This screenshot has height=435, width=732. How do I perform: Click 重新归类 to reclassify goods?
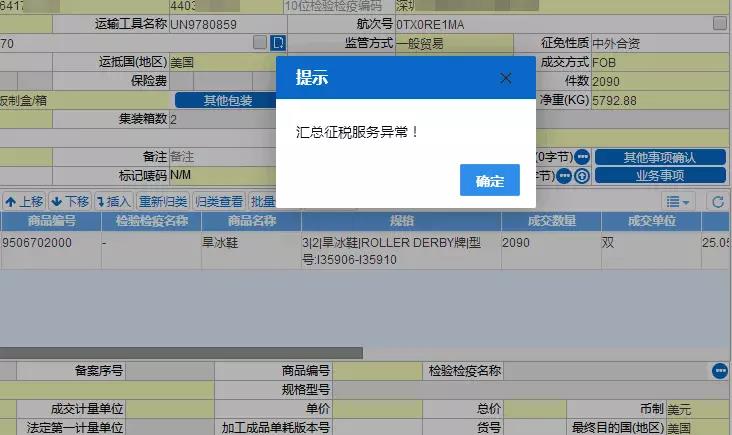pos(163,202)
